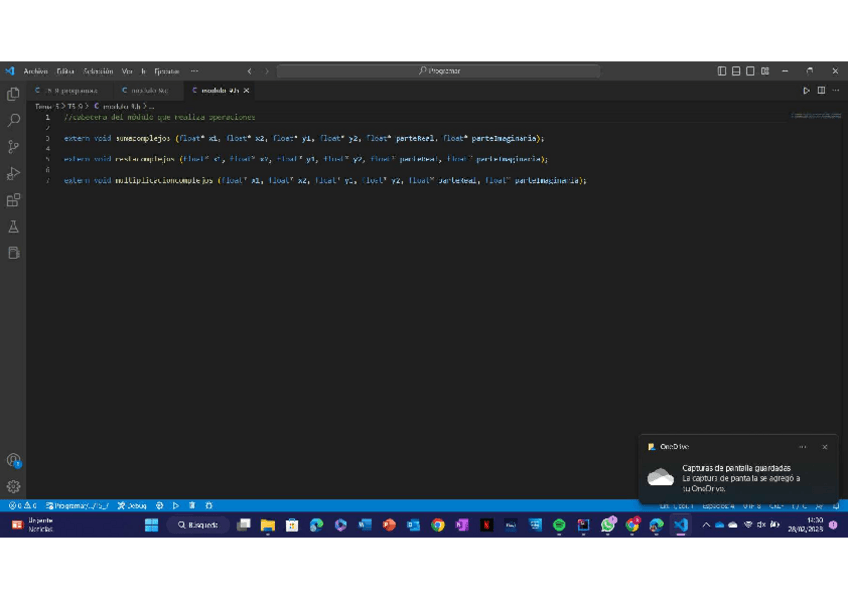The width and height of the screenshot is (848, 599).
Task: Open the Archivo menu
Action: coord(35,71)
